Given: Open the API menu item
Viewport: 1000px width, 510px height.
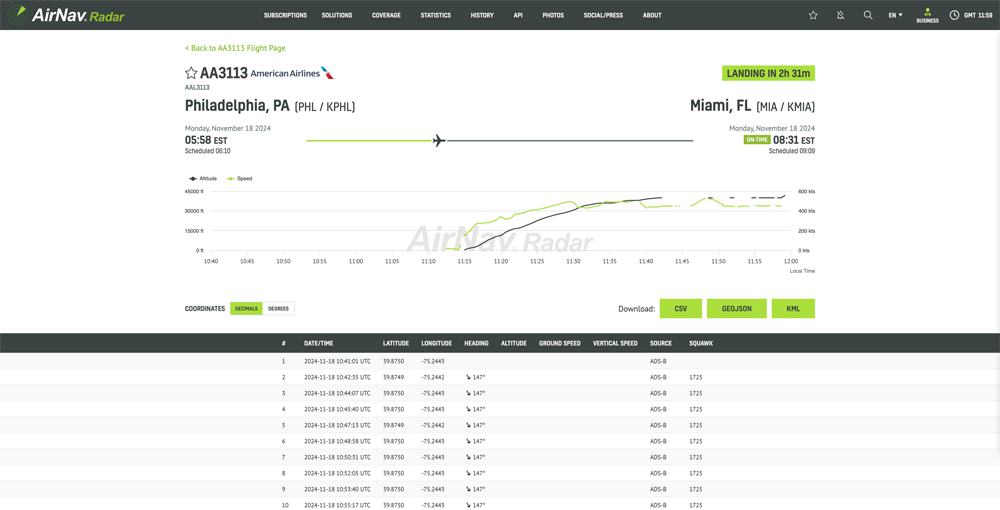Looking at the screenshot, I should click(x=518, y=15).
